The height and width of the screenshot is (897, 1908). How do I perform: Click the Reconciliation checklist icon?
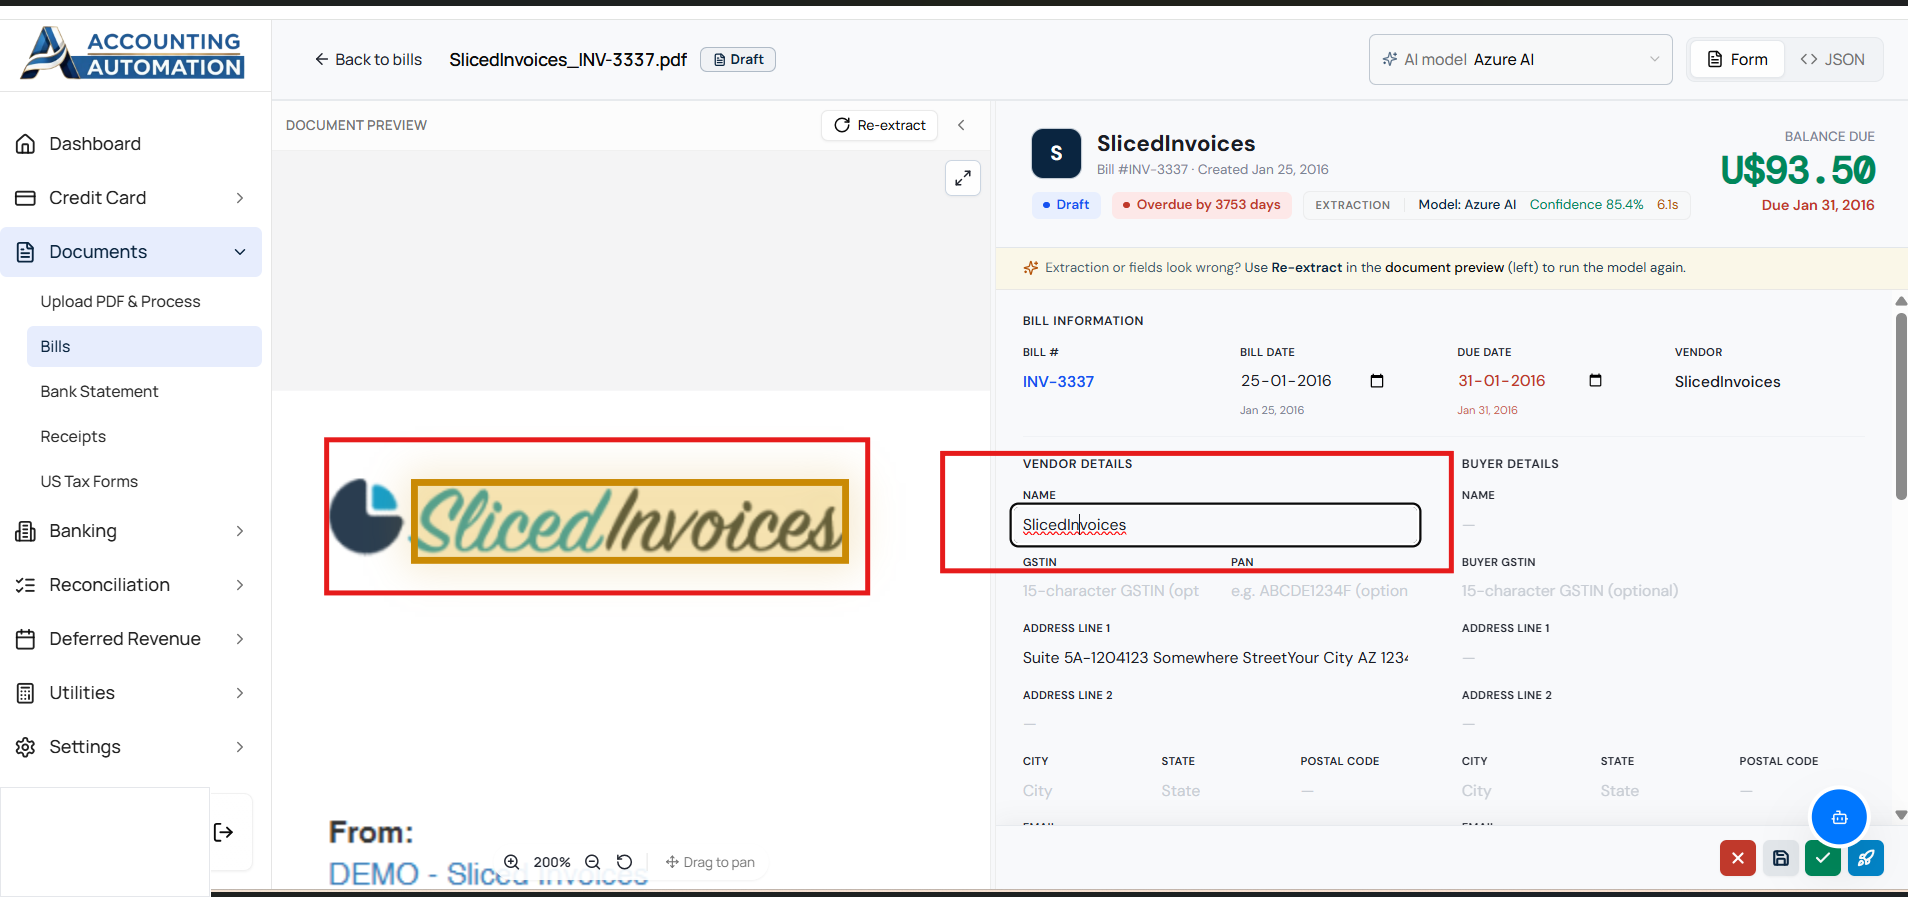click(x=26, y=585)
